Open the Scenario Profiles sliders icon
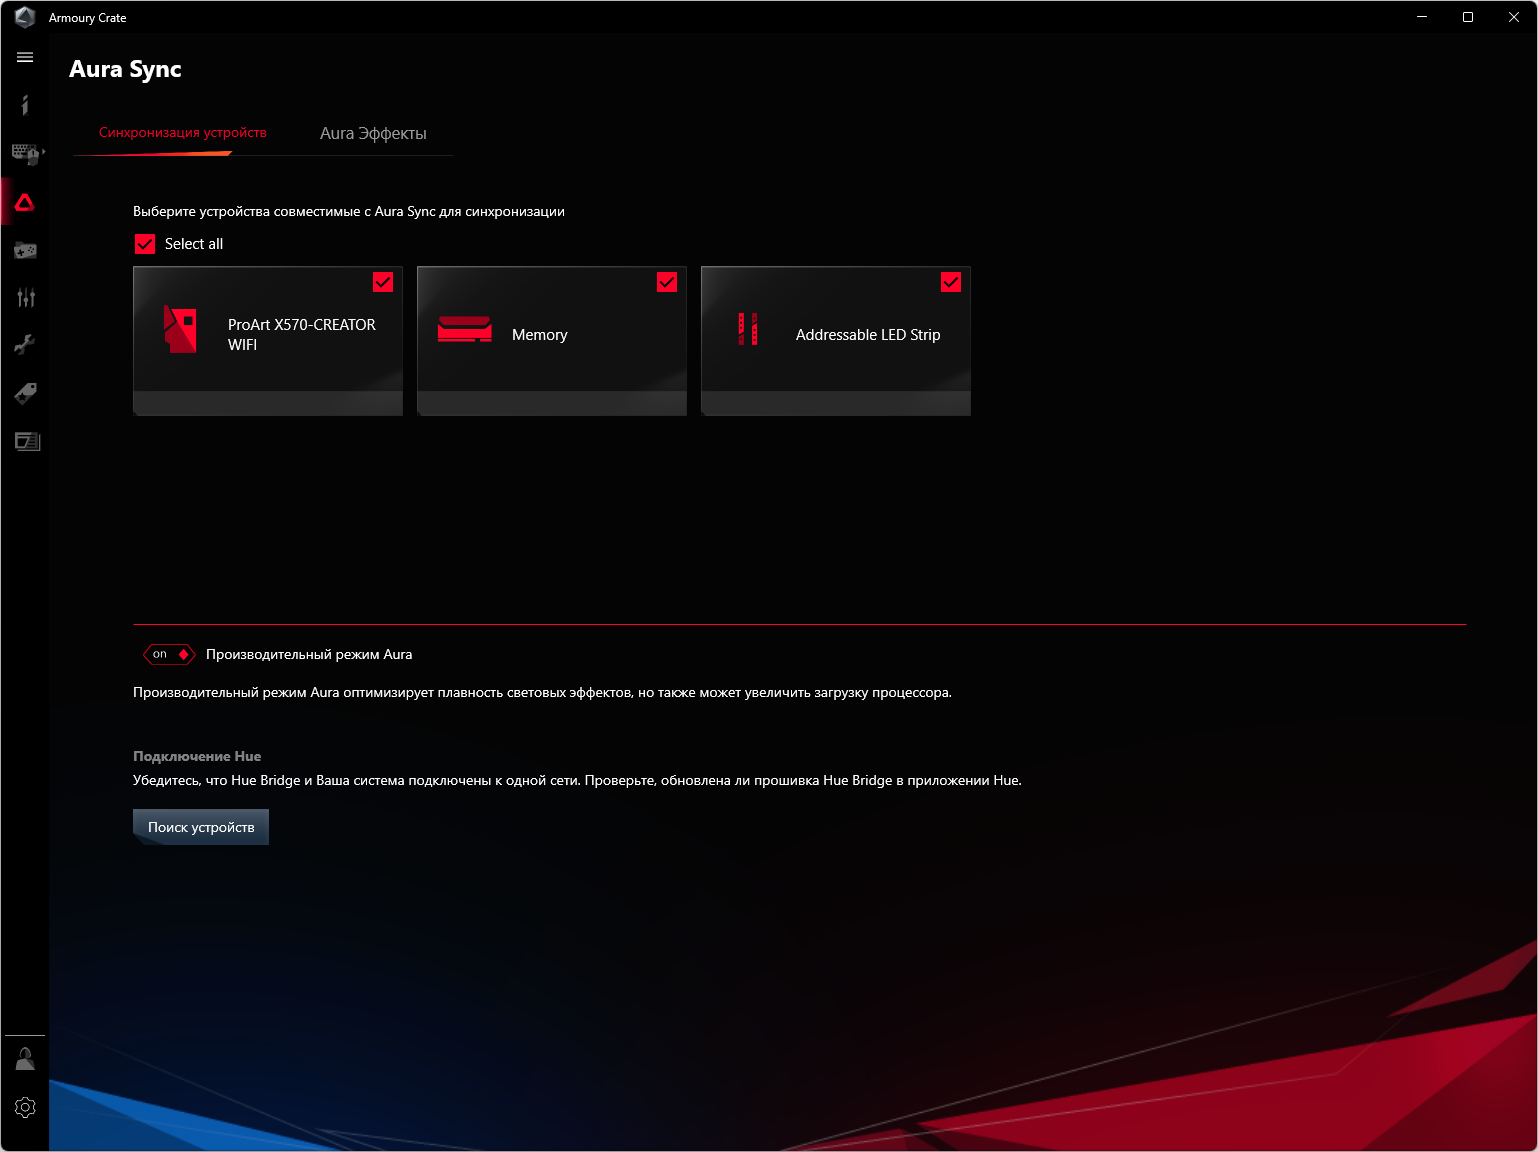 [x=26, y=297]
